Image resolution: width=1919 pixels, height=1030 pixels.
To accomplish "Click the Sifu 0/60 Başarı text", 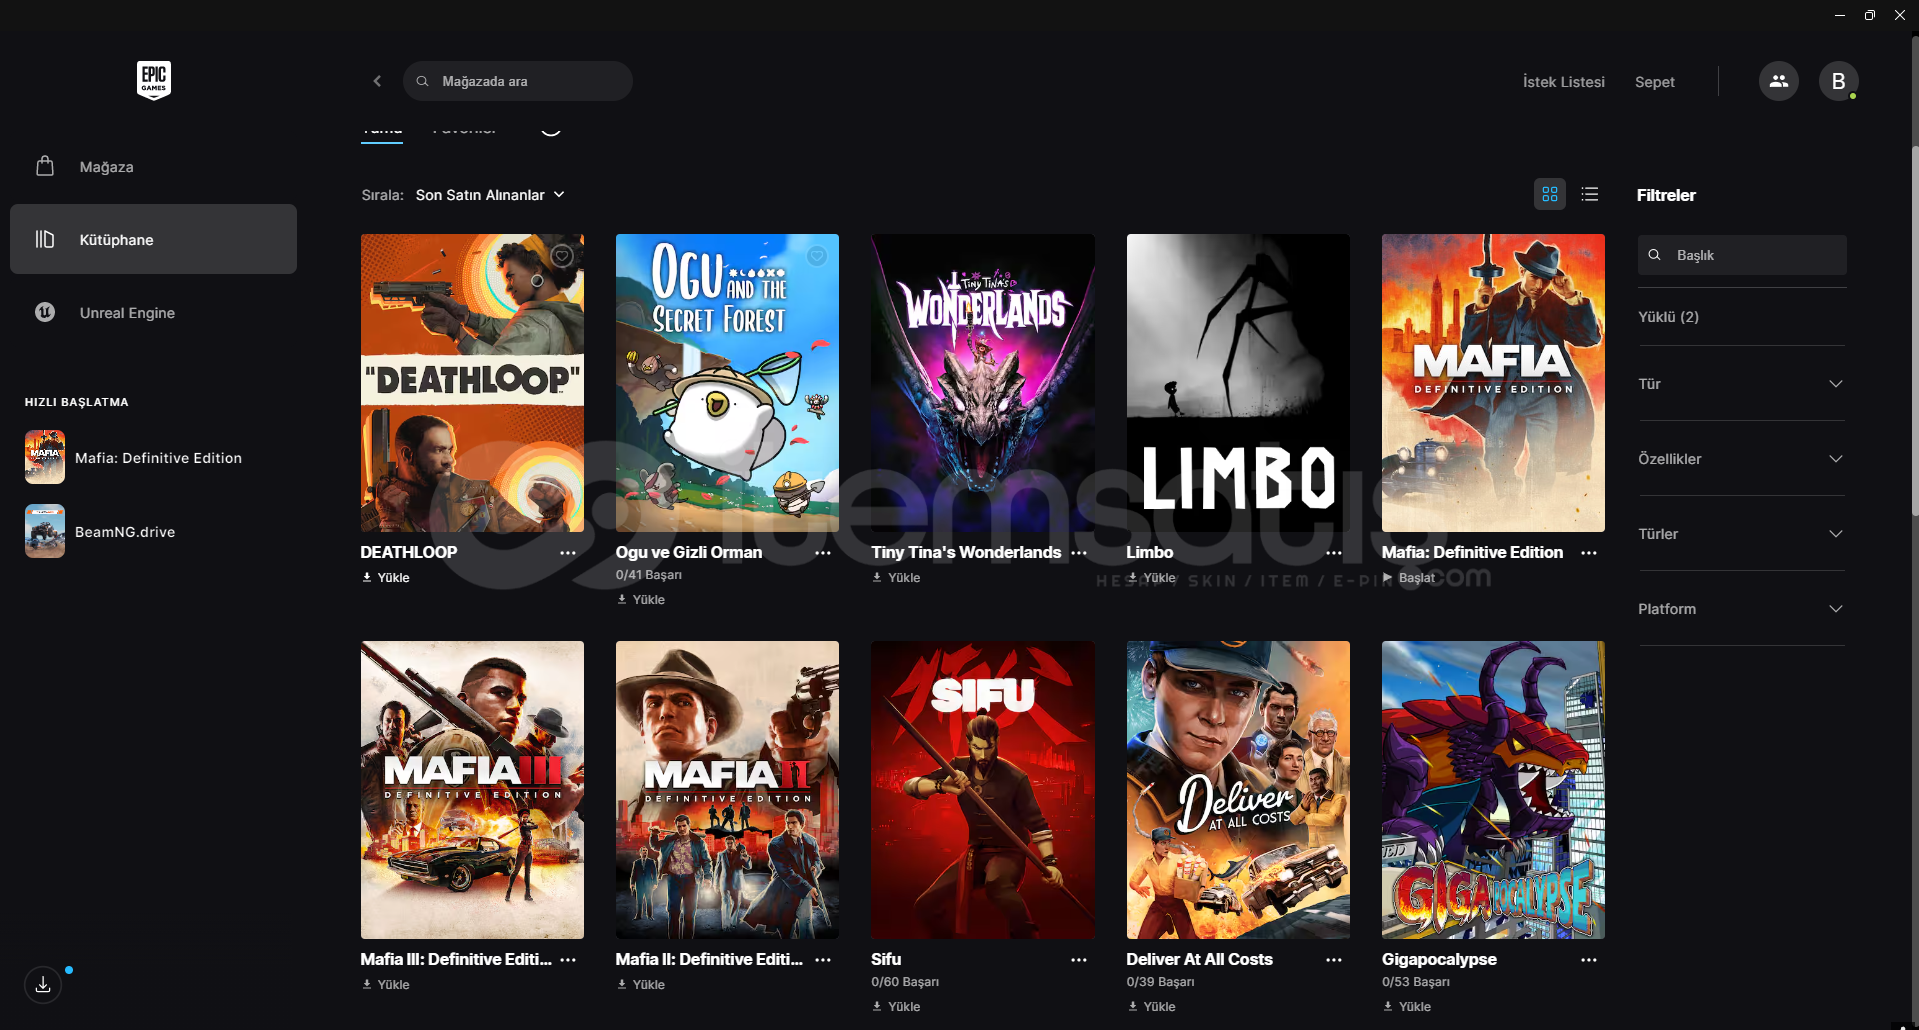I will [x=905, y=982].
